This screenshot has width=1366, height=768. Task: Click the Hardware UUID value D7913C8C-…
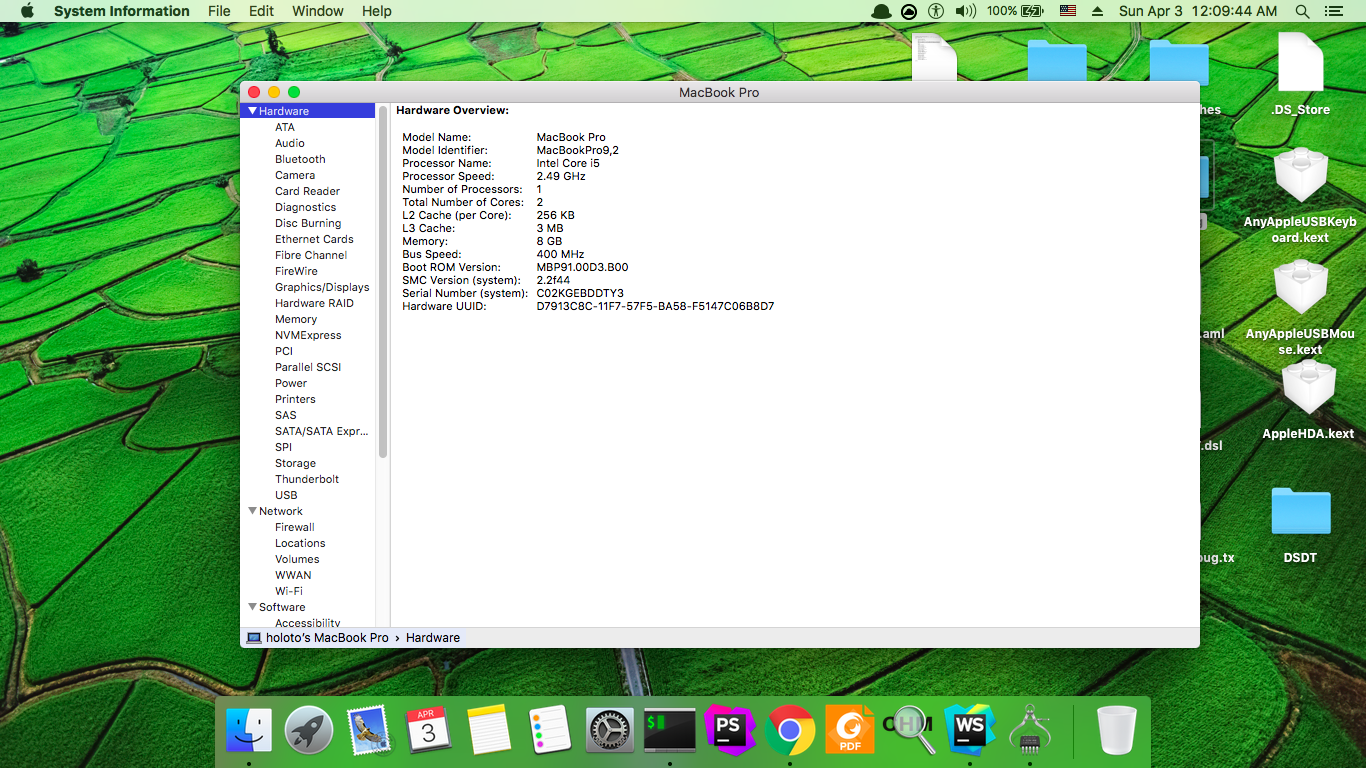655,306
